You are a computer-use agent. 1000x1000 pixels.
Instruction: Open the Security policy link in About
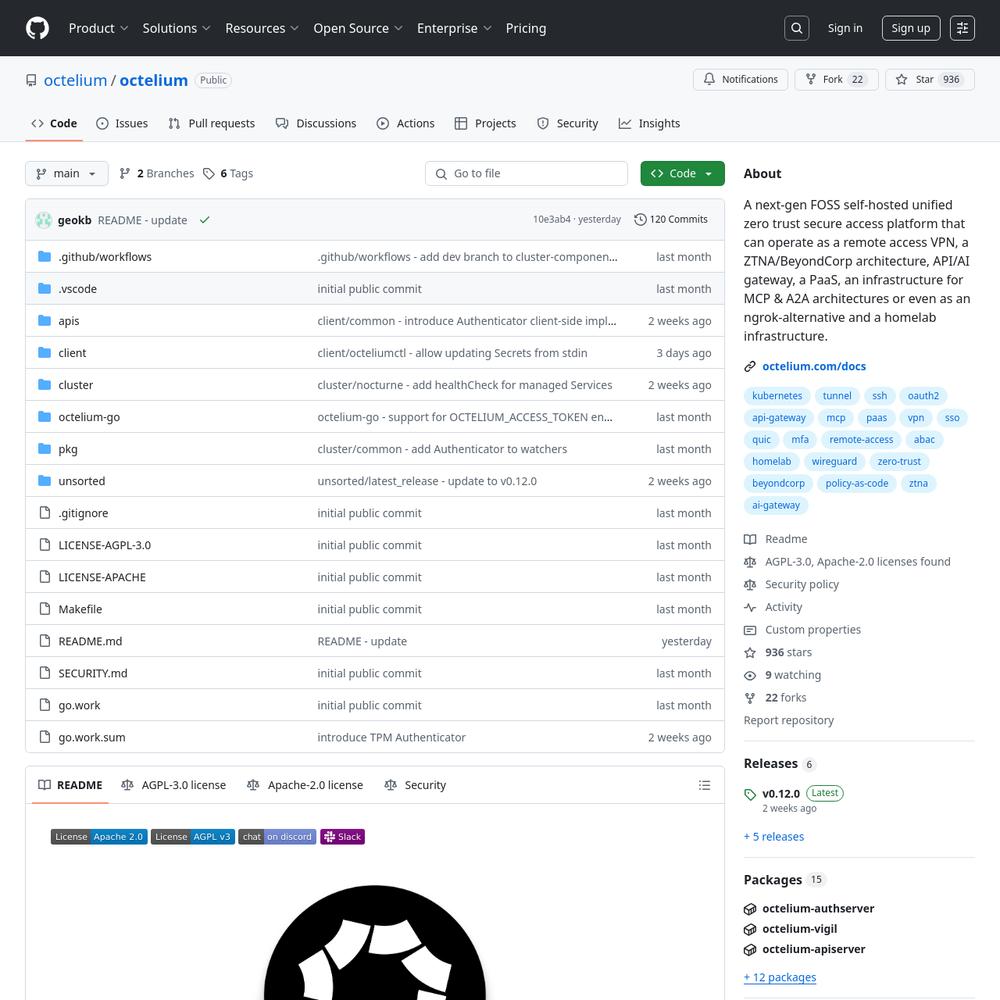[x=802, y=584]
